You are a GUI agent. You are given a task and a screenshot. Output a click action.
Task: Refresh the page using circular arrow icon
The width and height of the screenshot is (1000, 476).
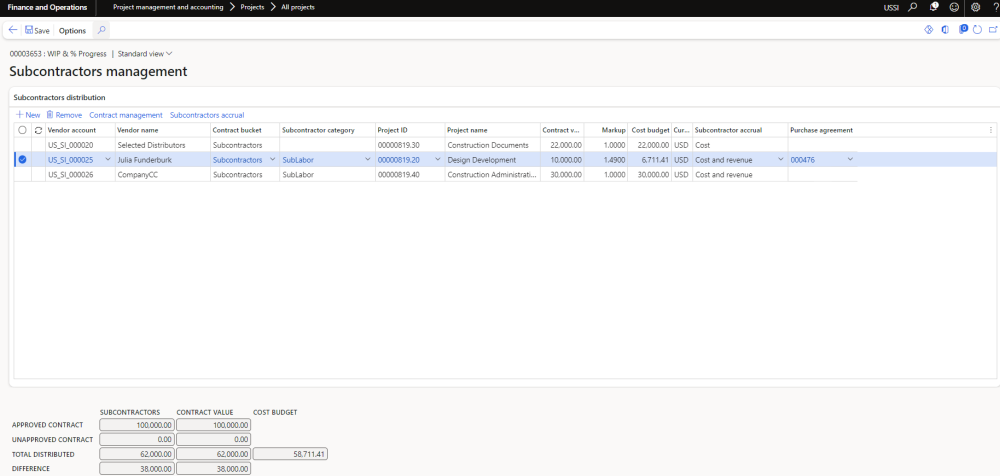coord(976,30)
